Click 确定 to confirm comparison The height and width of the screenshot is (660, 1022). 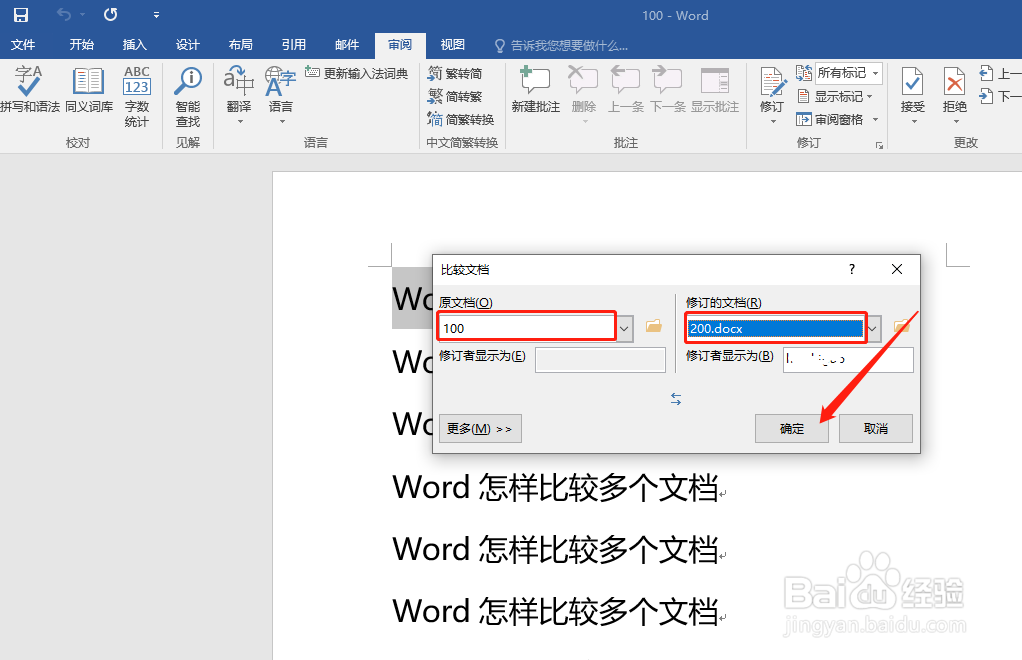(x=792, y=429)
